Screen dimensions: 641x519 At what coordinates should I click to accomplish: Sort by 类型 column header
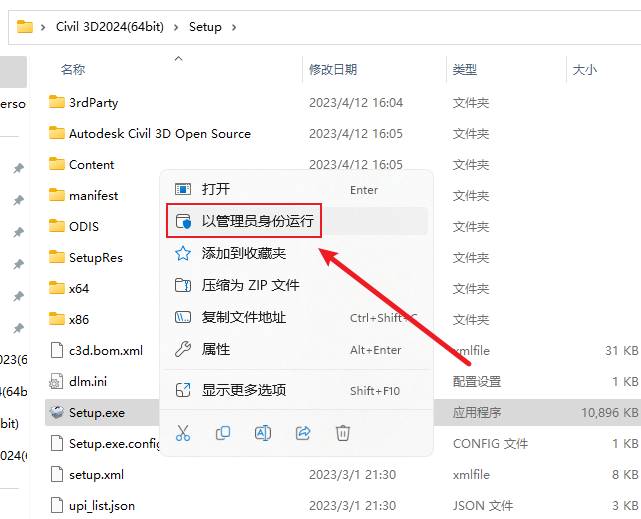[465, 69]
